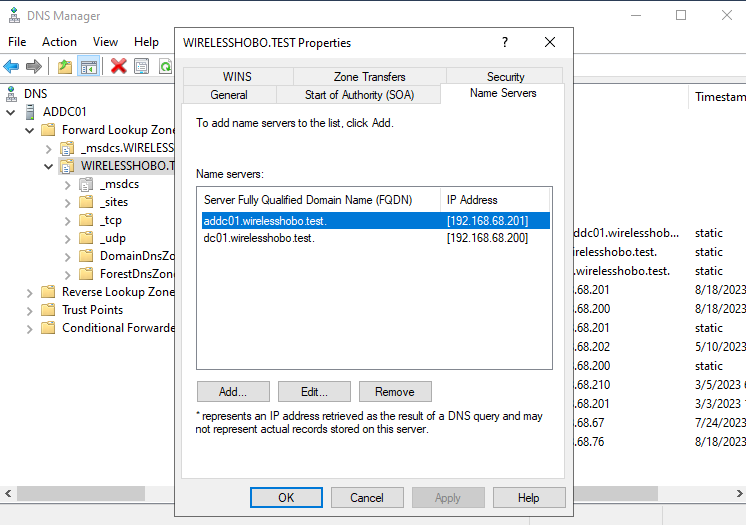The image size is (746, 525).
Task: Click the Add... button
Action: coord(233,391)
